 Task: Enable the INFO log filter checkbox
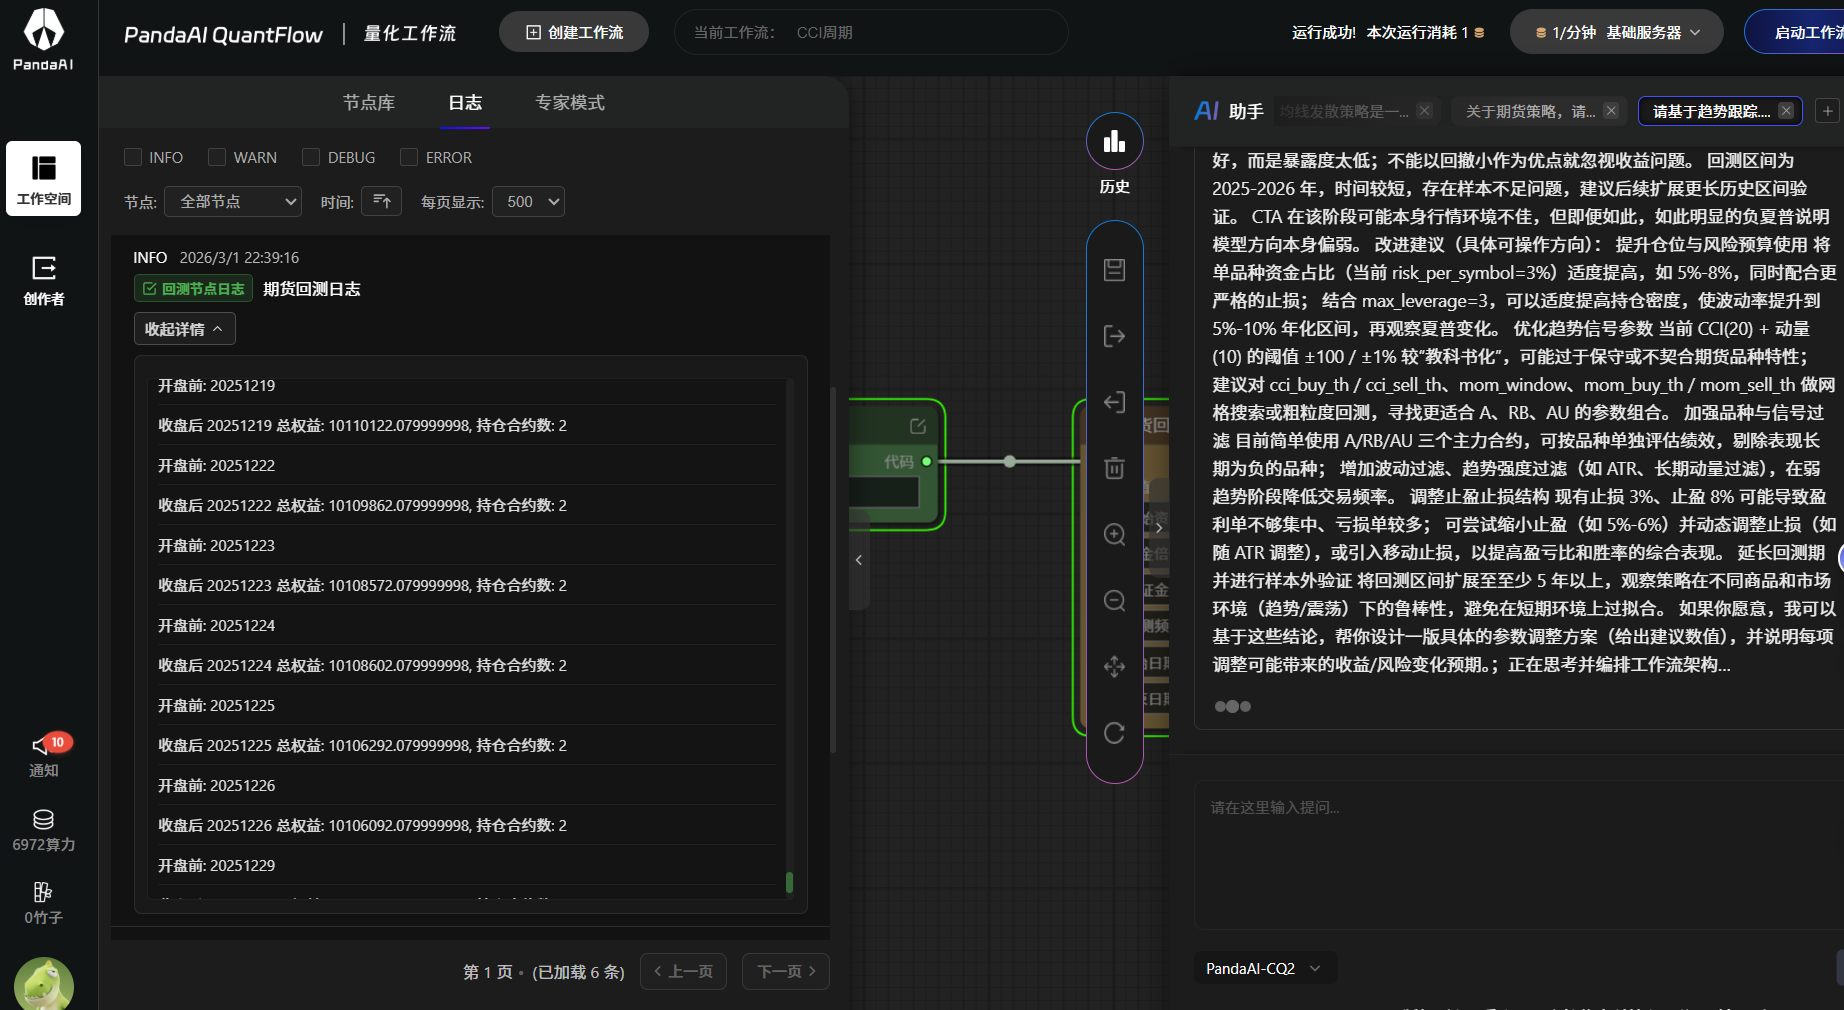[x=133, y=157]
